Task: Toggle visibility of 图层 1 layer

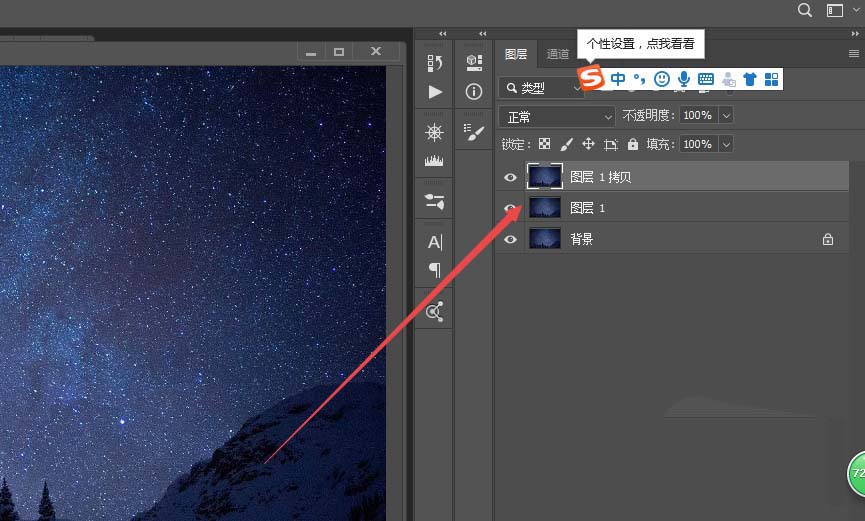Action: click(510, 208)
